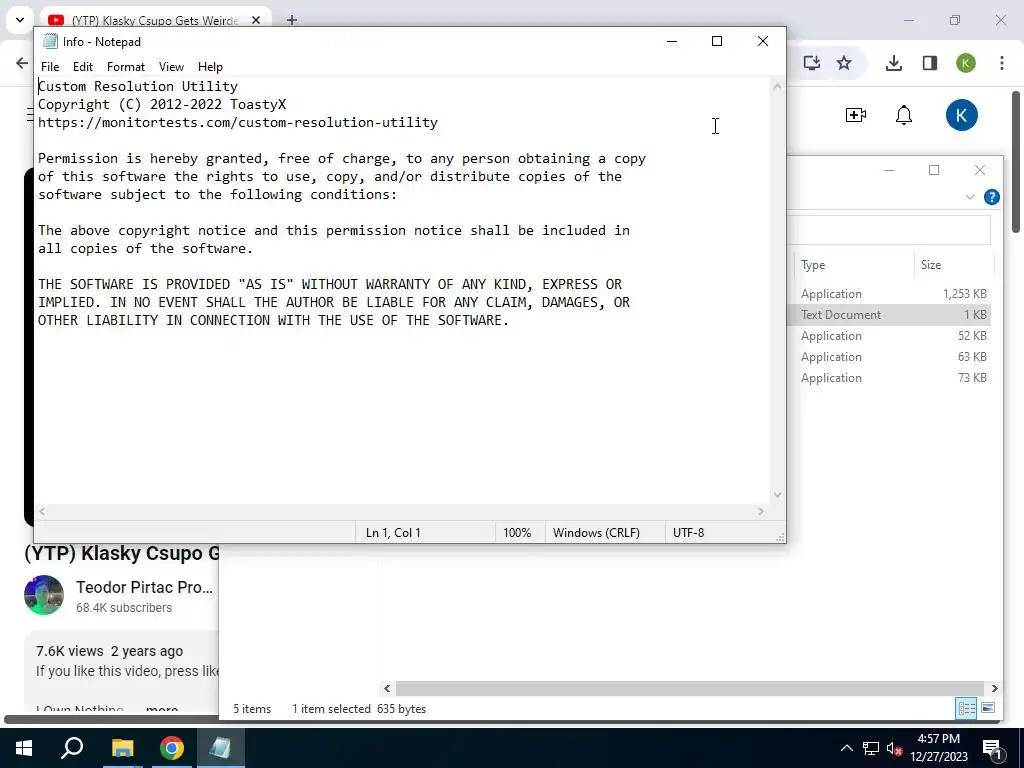Screen dimensions: 1024x768
Task: Toggle Chrome side panel icon
Action: pyautogui.click(x=929, y=63)
